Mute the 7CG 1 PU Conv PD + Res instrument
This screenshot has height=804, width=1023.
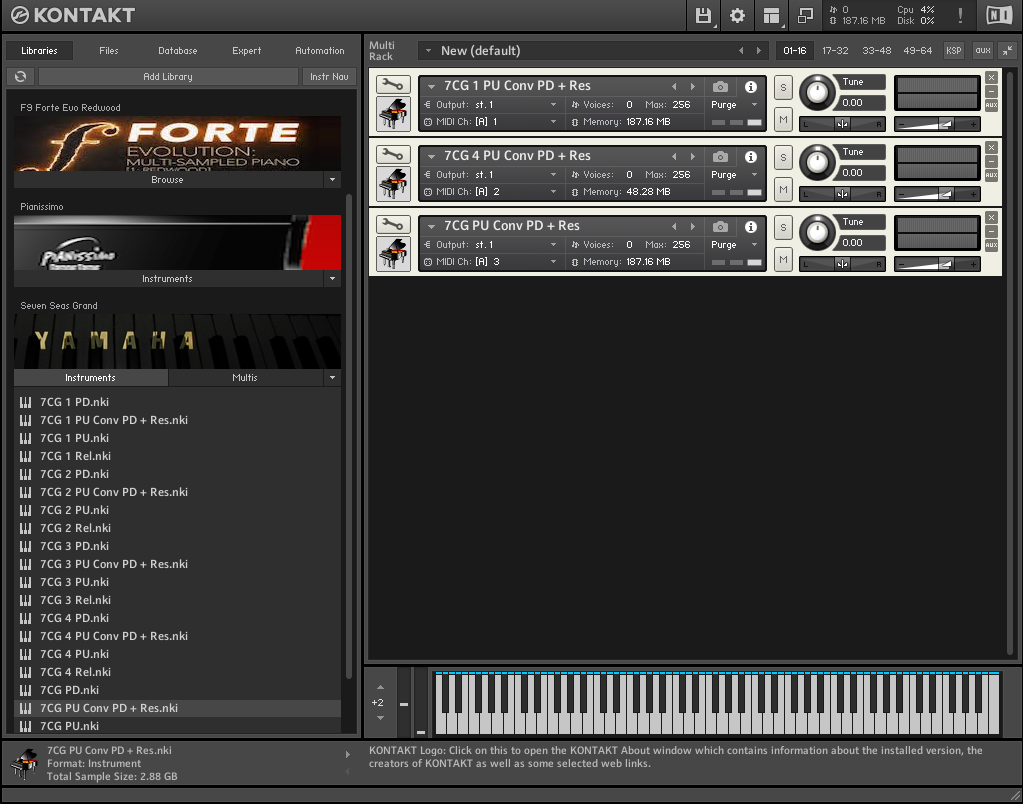click(784, 119)
